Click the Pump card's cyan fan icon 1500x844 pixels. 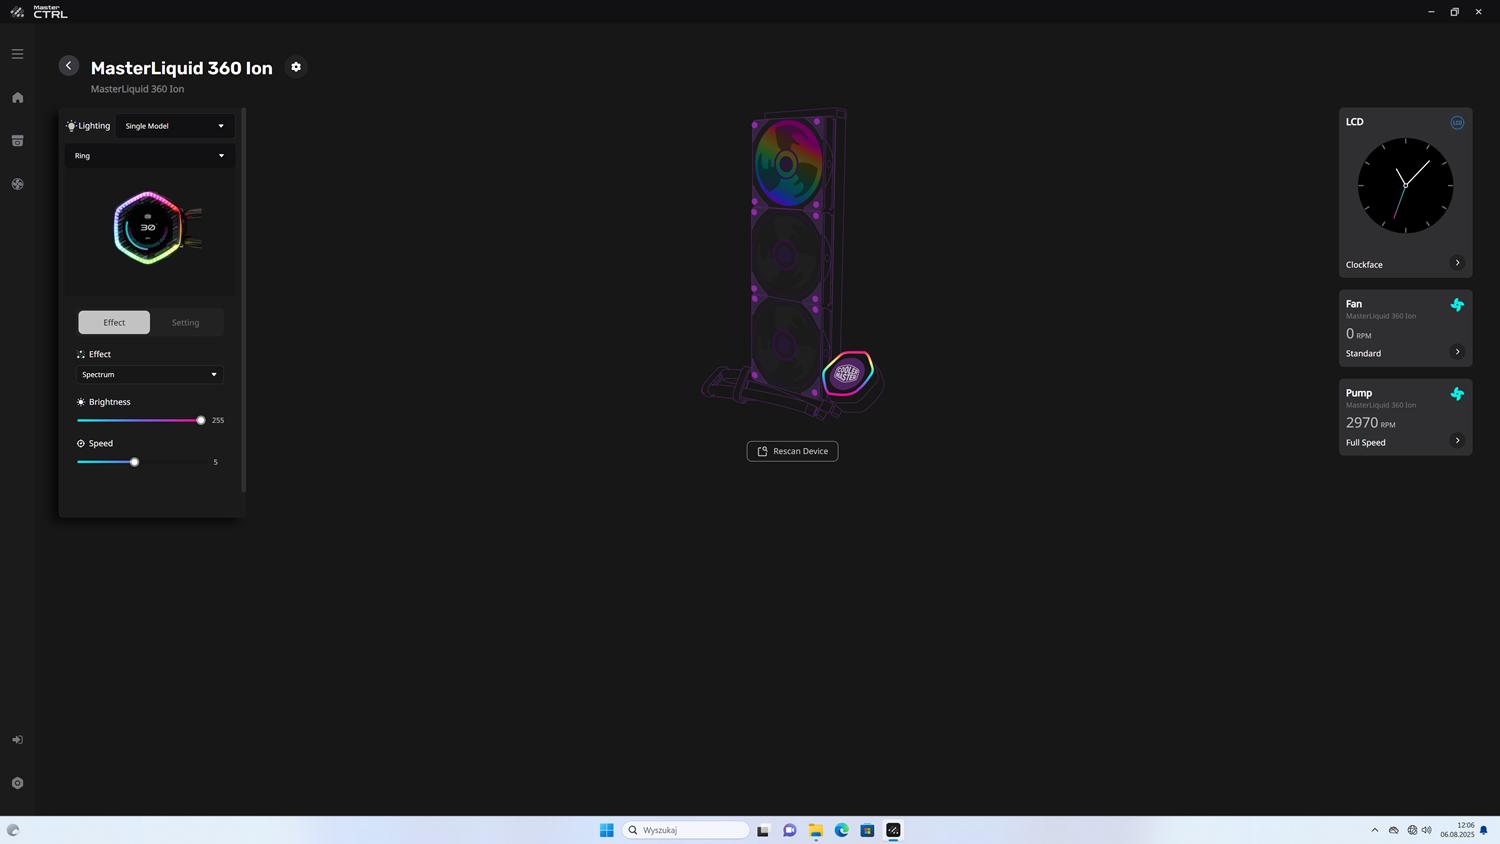pyautogui.click(x=1457, y=394)
